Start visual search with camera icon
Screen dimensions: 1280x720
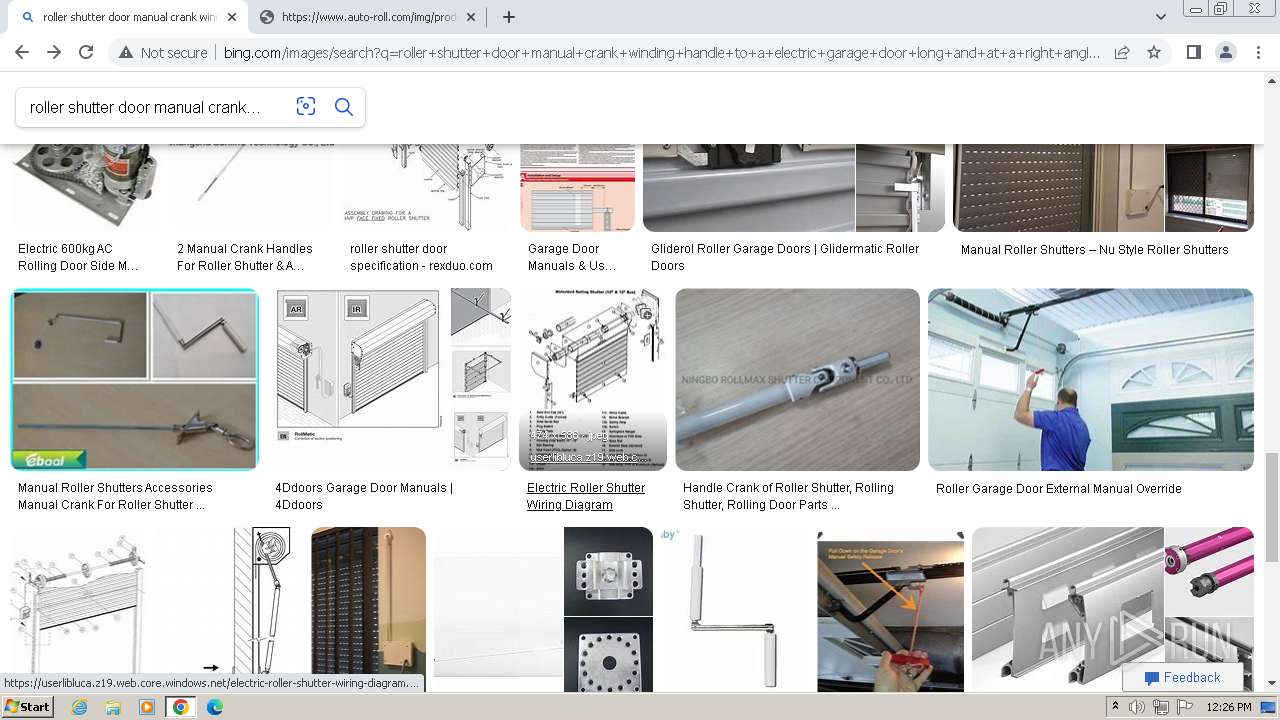pyautogui.click(x=306, y=107)
